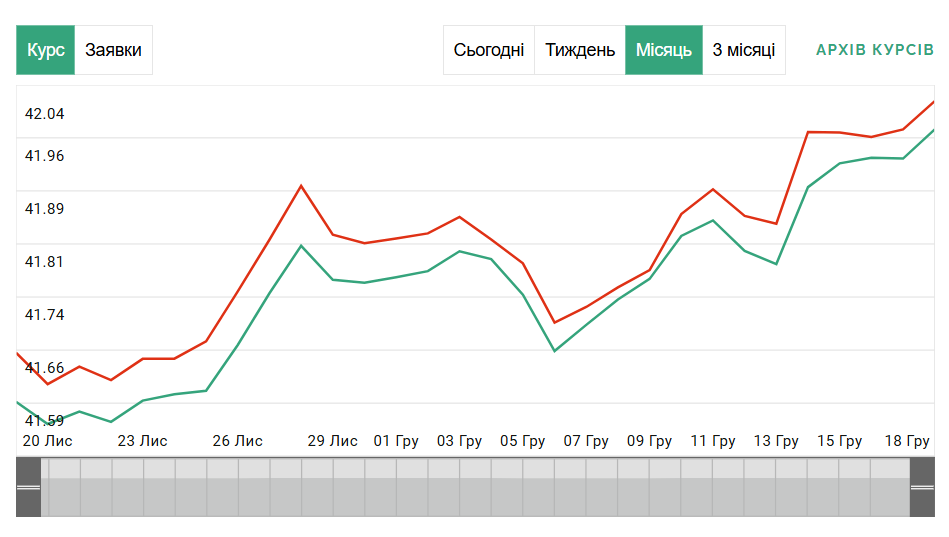Click the green line's dip before 07 Гру
949x537 pixels.
coord(555,351)
